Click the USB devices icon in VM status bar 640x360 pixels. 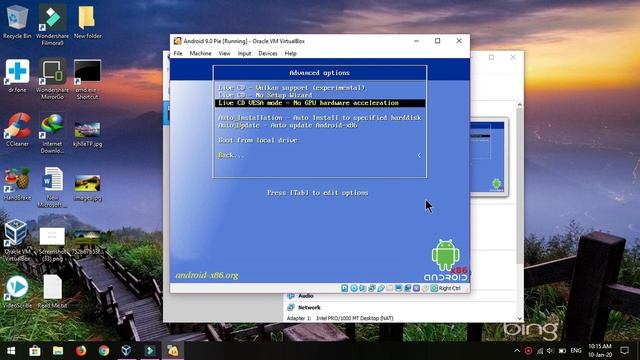pos(381,288)
